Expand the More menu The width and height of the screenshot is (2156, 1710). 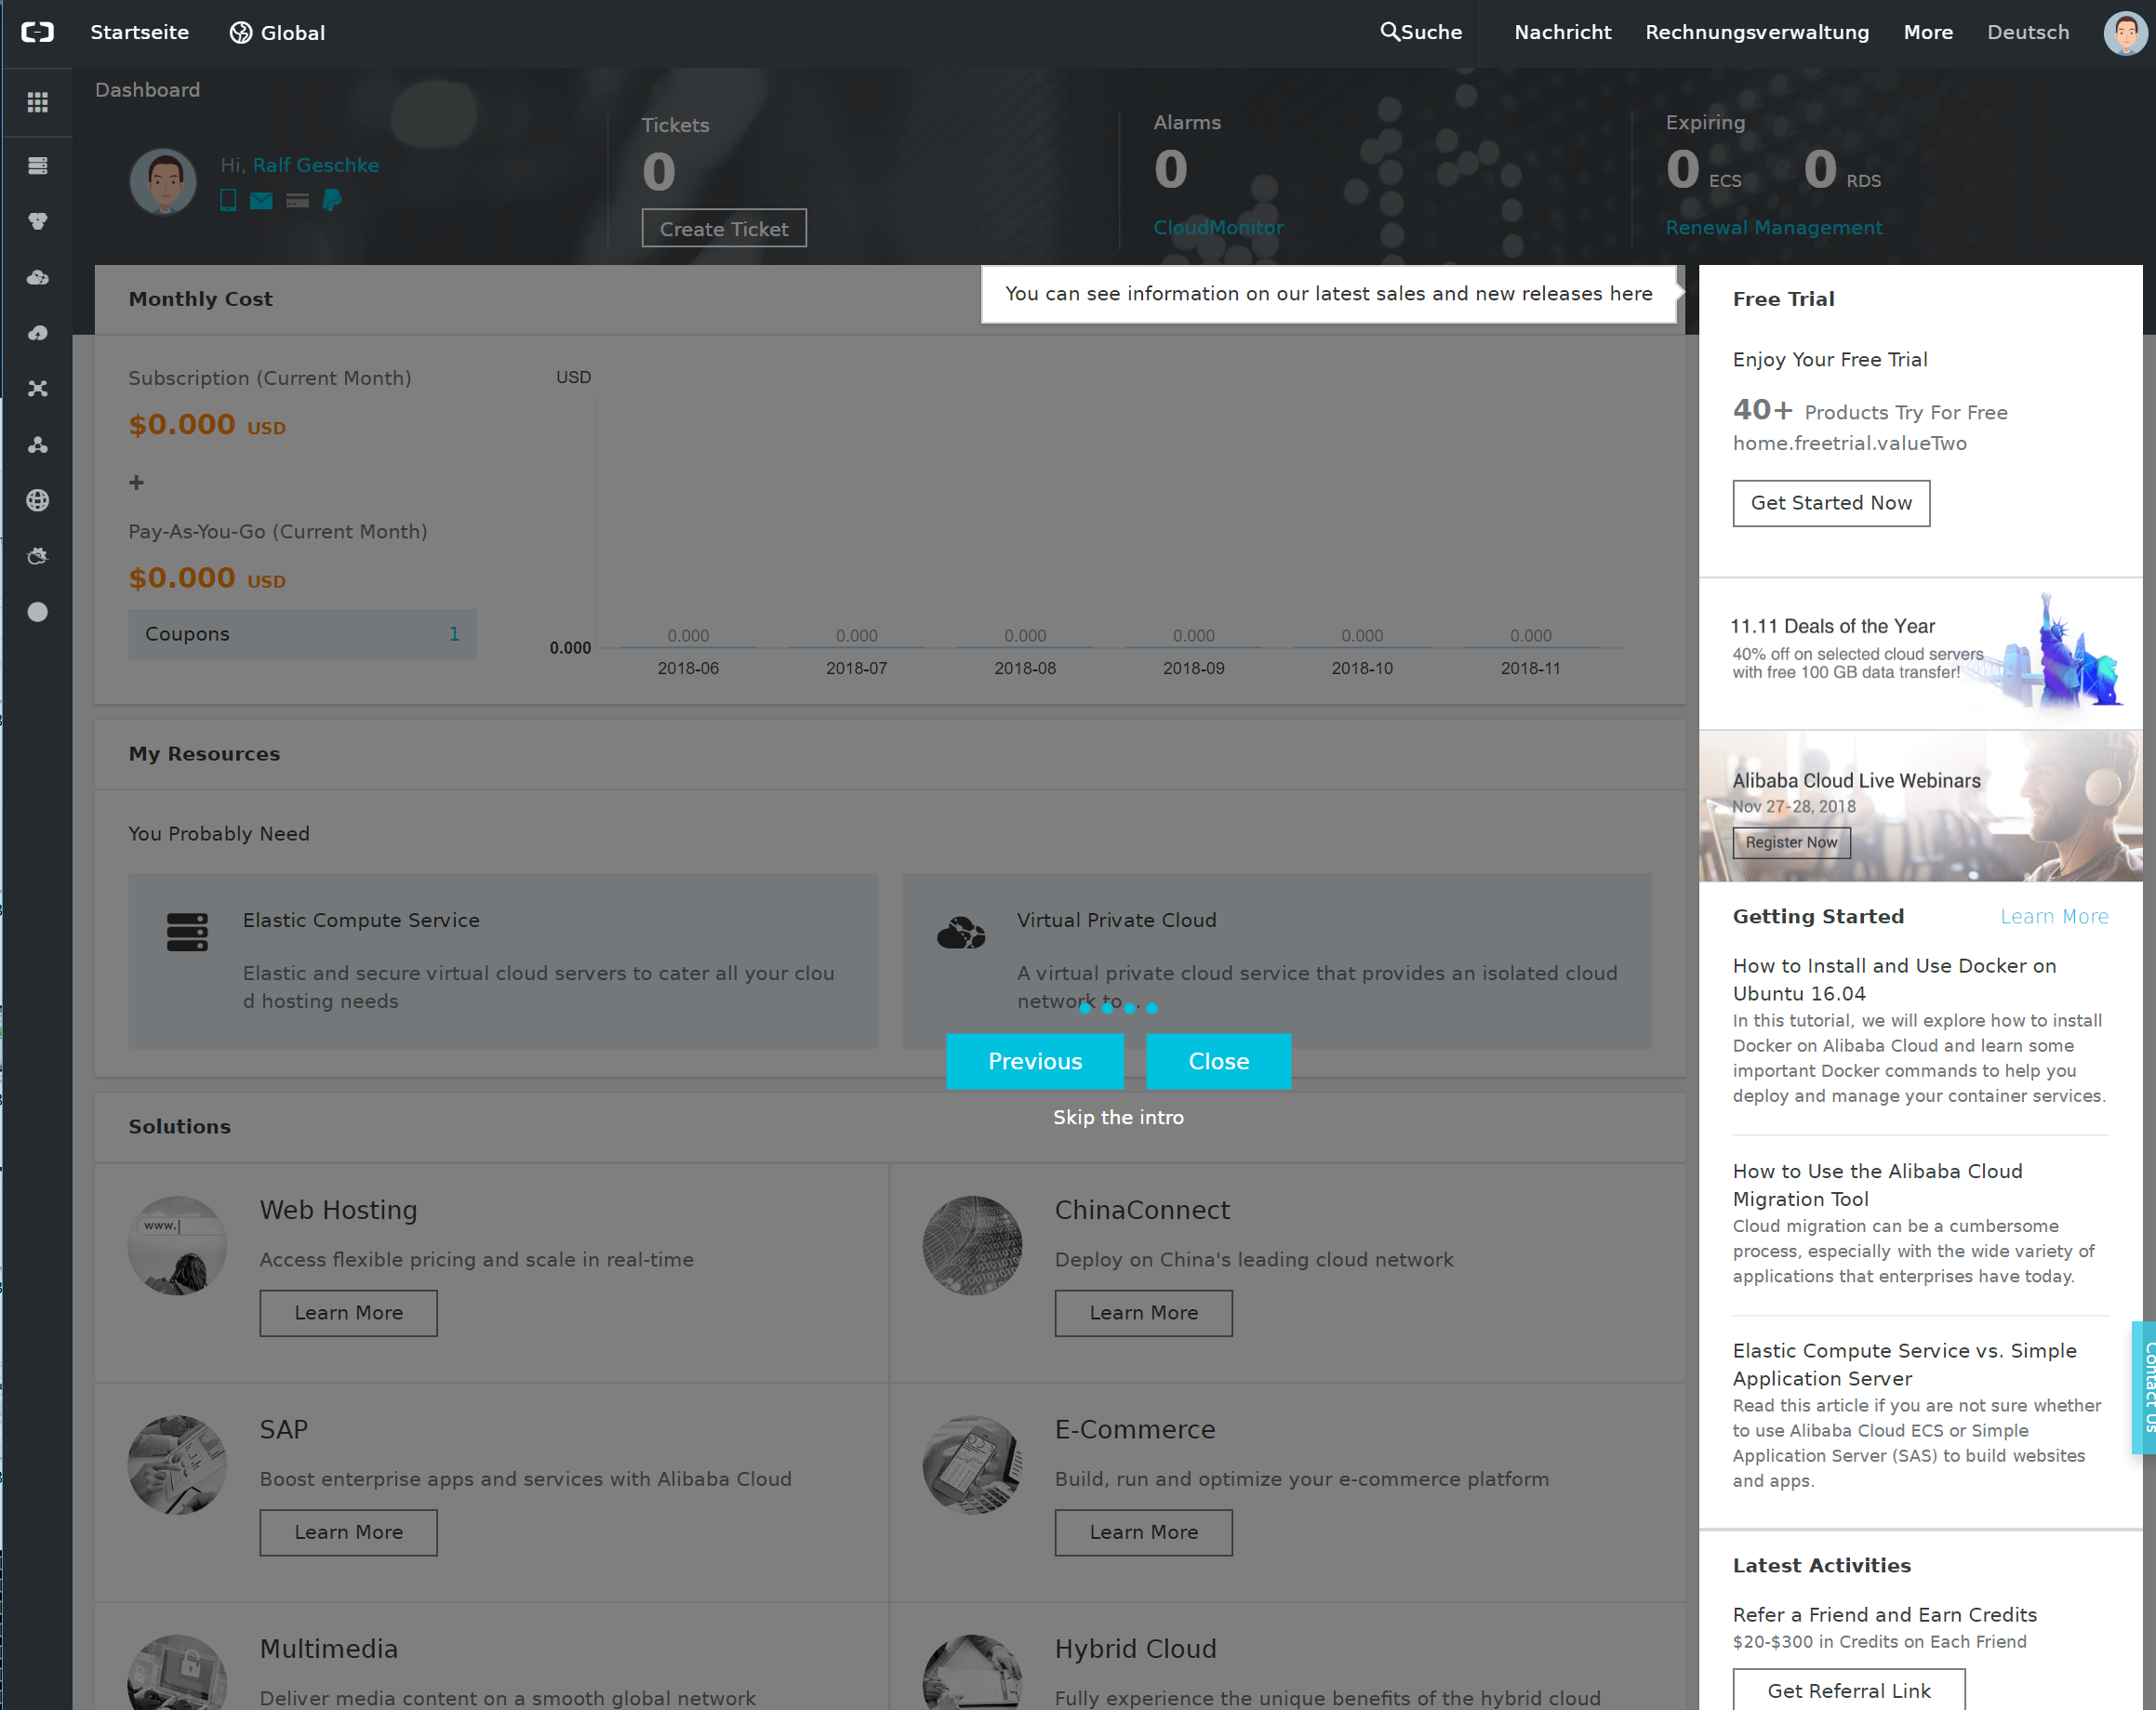click(1928, 32)
